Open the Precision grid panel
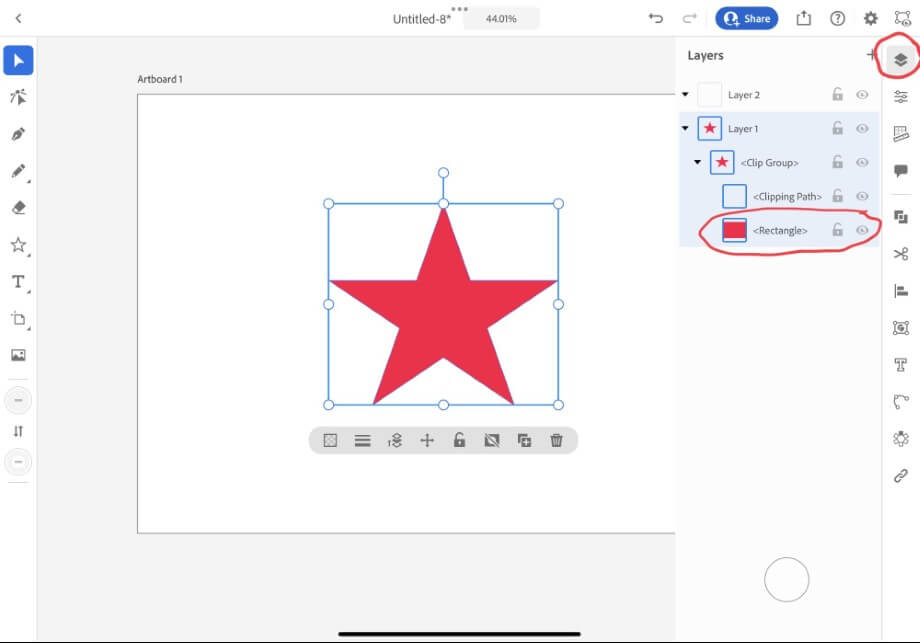920x643 pixels. pos(901,134)
